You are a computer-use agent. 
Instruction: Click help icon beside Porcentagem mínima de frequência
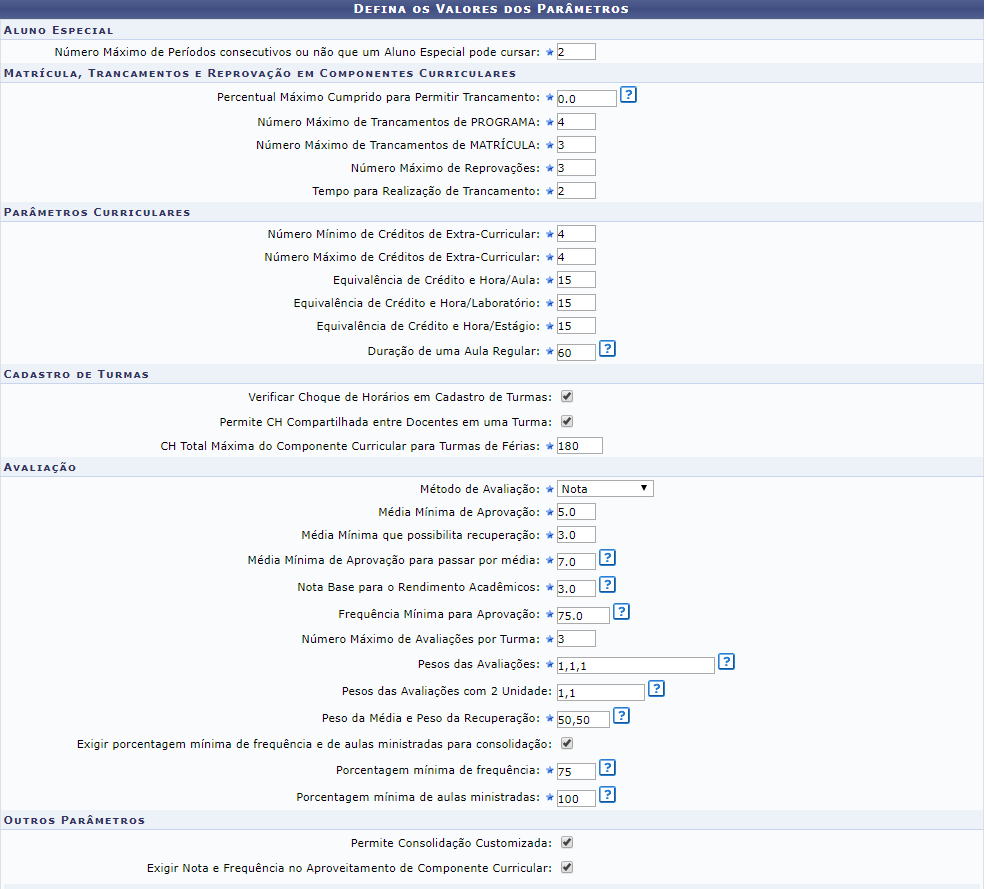(x=606, y=768)
